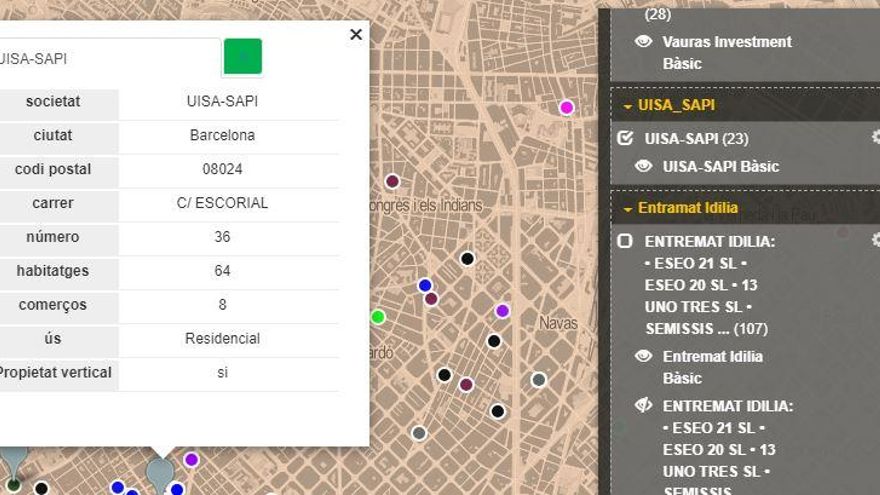Image resolution: width=880 pixels, height=495 pixels.
Task: Click the blue marker above the maroon dot
Action: tap(425, 285)
